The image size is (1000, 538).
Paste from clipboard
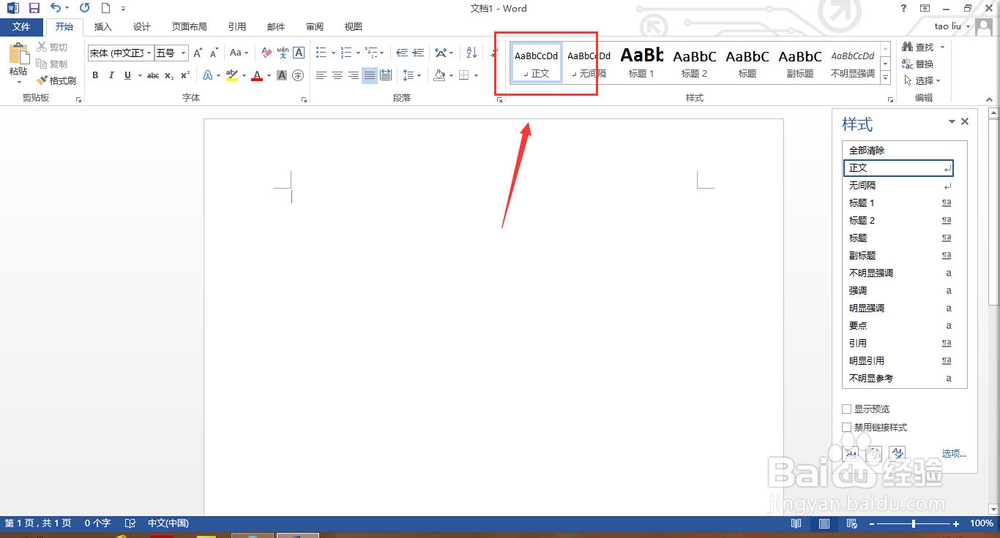(18, 62)
